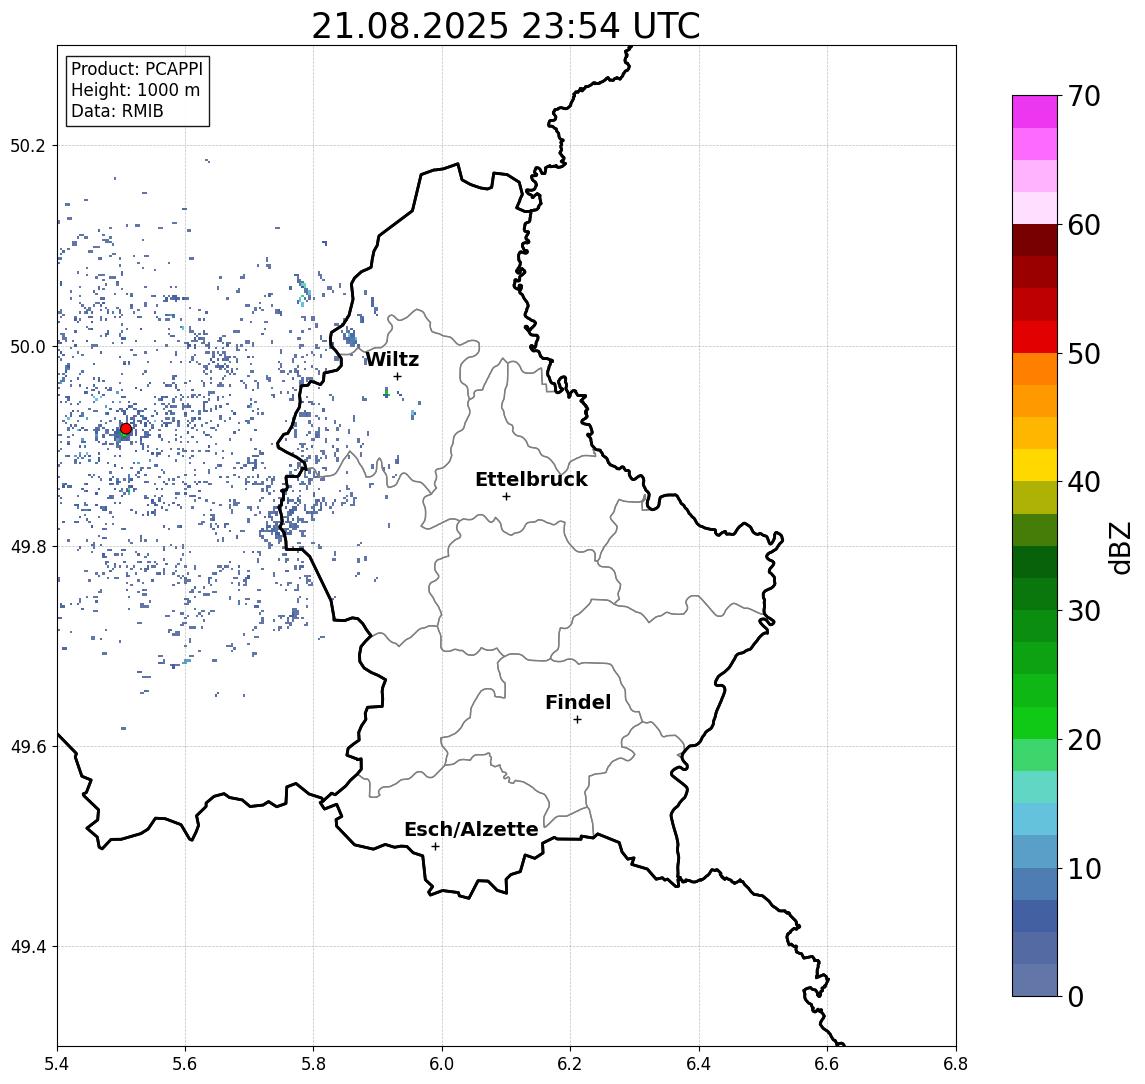Click the colorbar tick label 10
The image size is (1145, 1084).
(1084, 868)
